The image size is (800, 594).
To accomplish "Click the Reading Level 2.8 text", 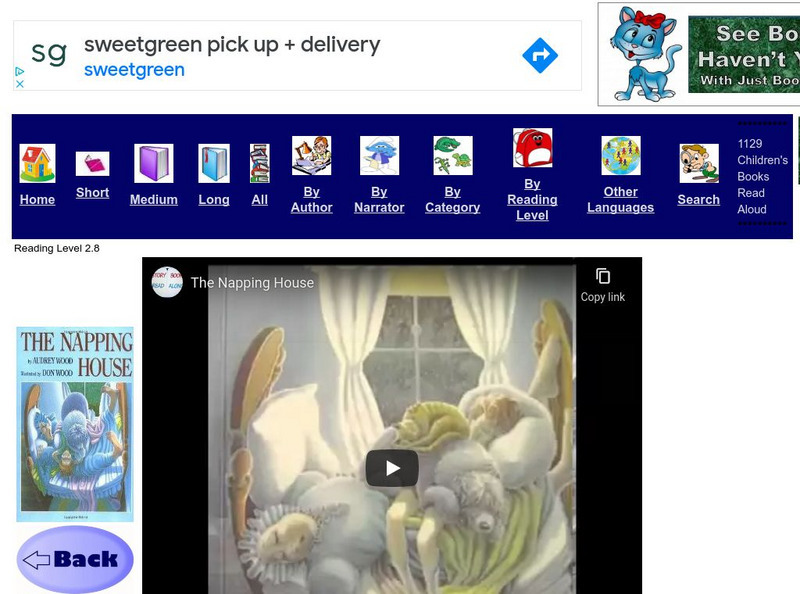I will tap(57, 249).
